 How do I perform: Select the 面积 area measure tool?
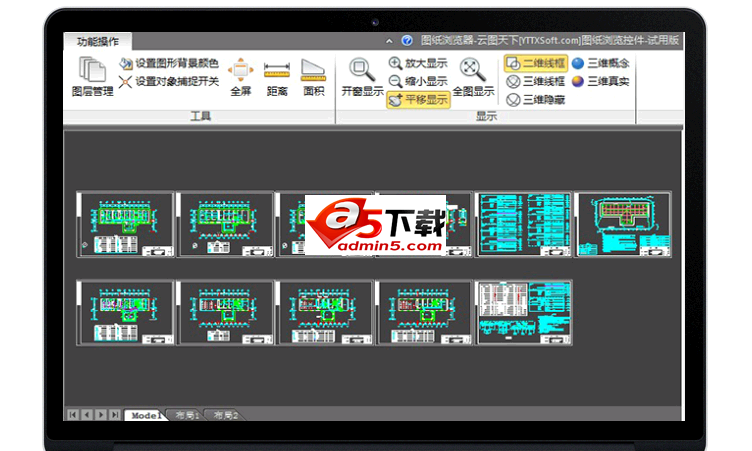(314, 77)
